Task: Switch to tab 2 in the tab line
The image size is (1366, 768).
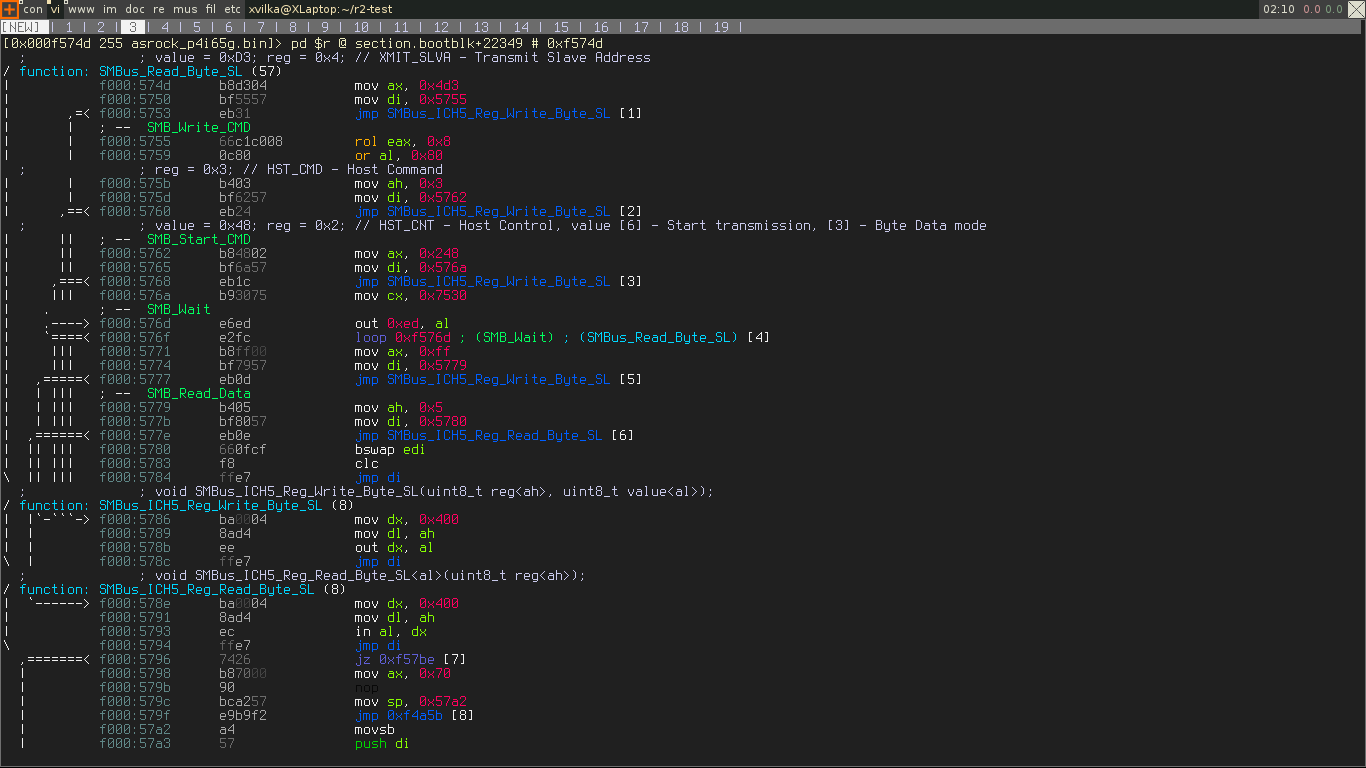Action: 101,27
